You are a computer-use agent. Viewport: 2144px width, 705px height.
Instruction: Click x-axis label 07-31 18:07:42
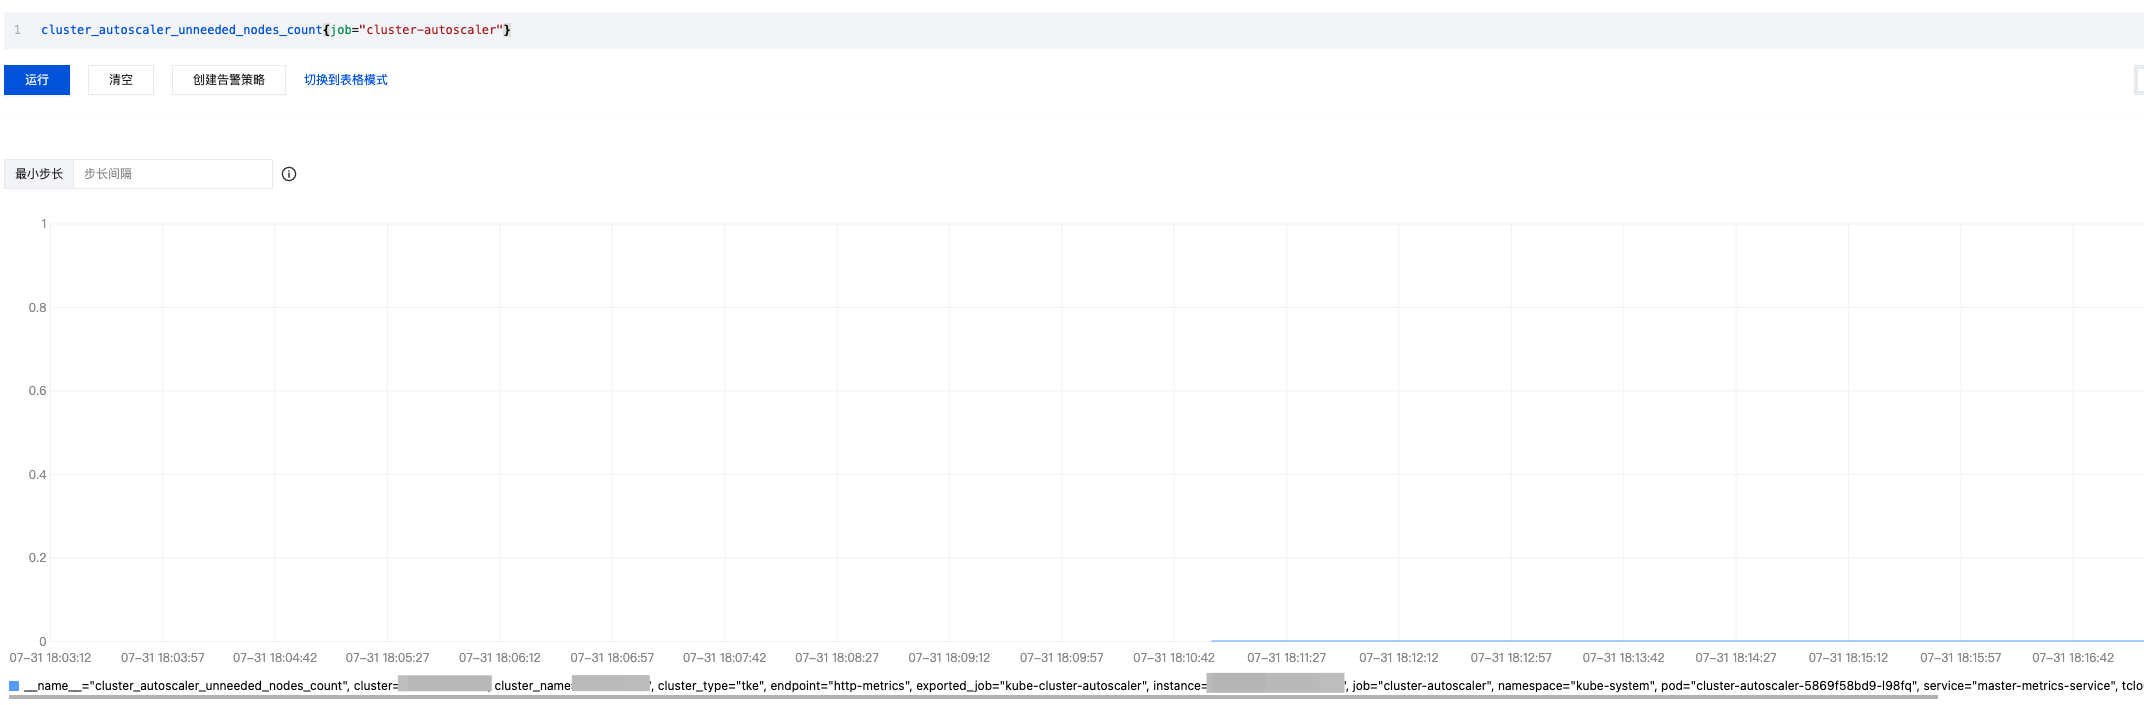[725, 658]
